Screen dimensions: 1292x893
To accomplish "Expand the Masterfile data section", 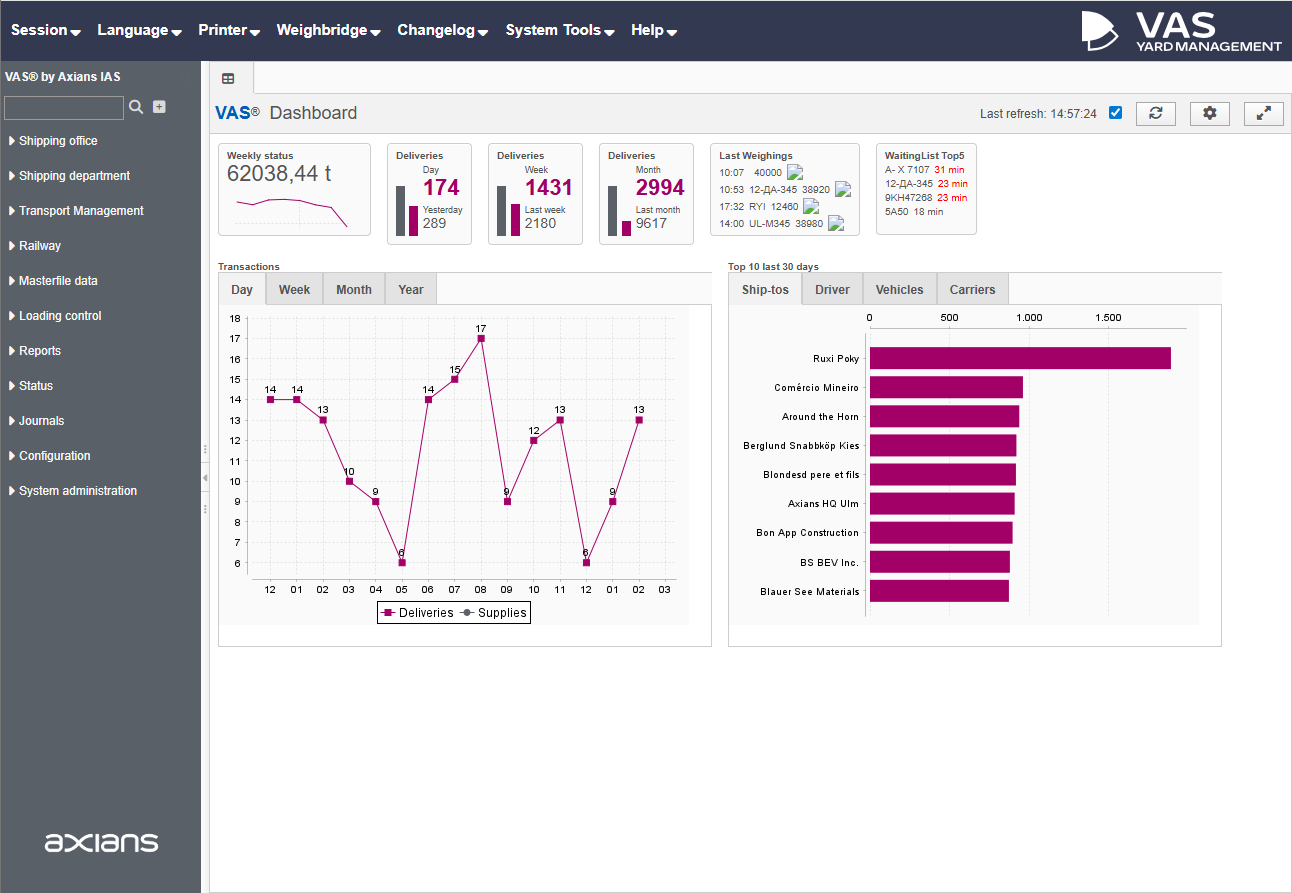I will pos(58,281).
